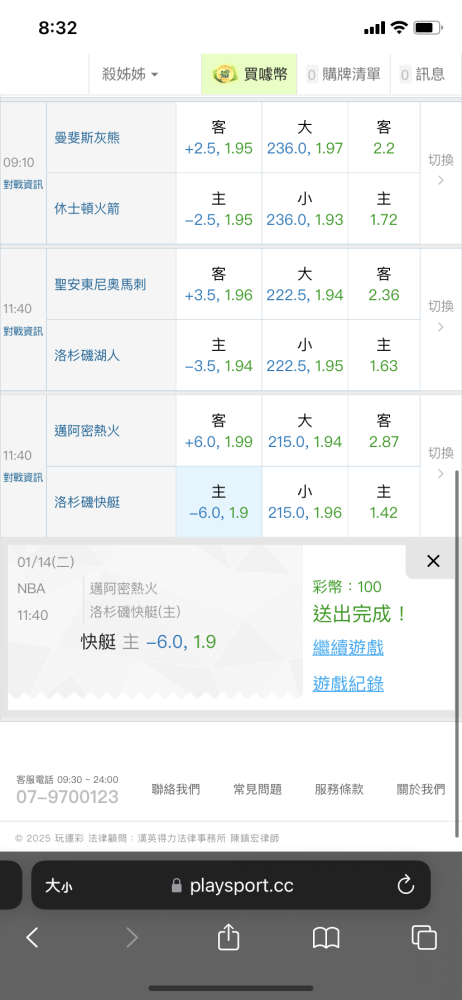The height and width of the screenshot is (1000, 462).
Task: Select Grizzlies moneyline 客 2.2
Action: click(384, 138)
